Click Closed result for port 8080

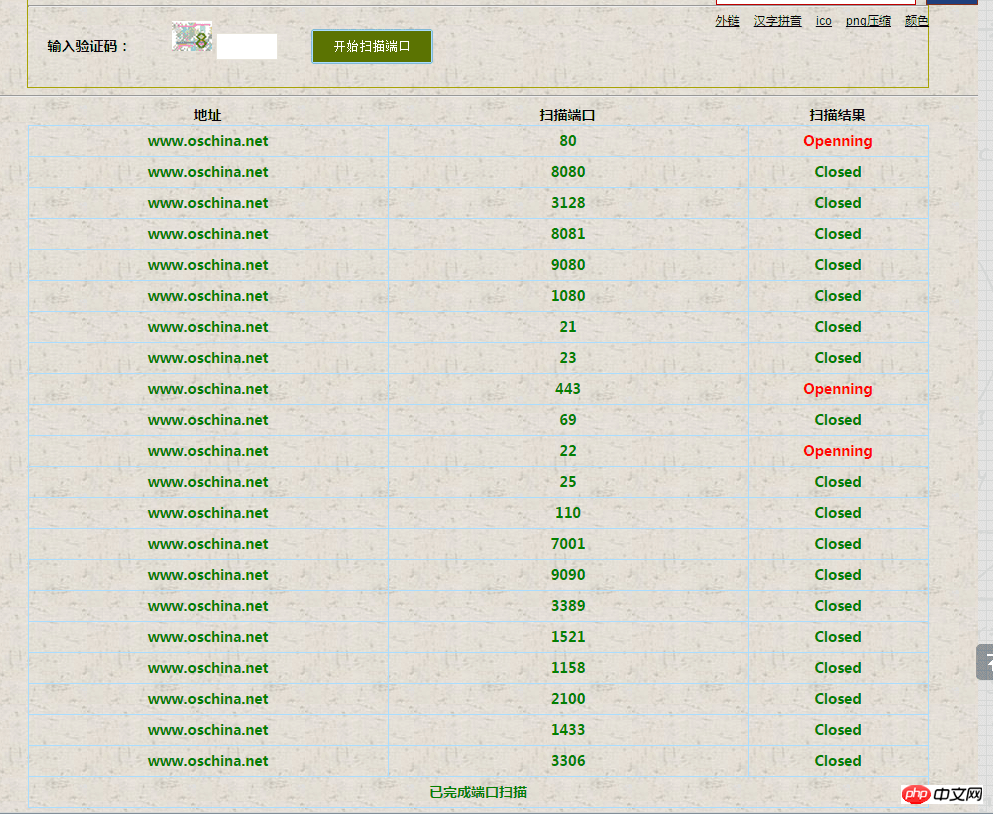[x=838, y=172]
